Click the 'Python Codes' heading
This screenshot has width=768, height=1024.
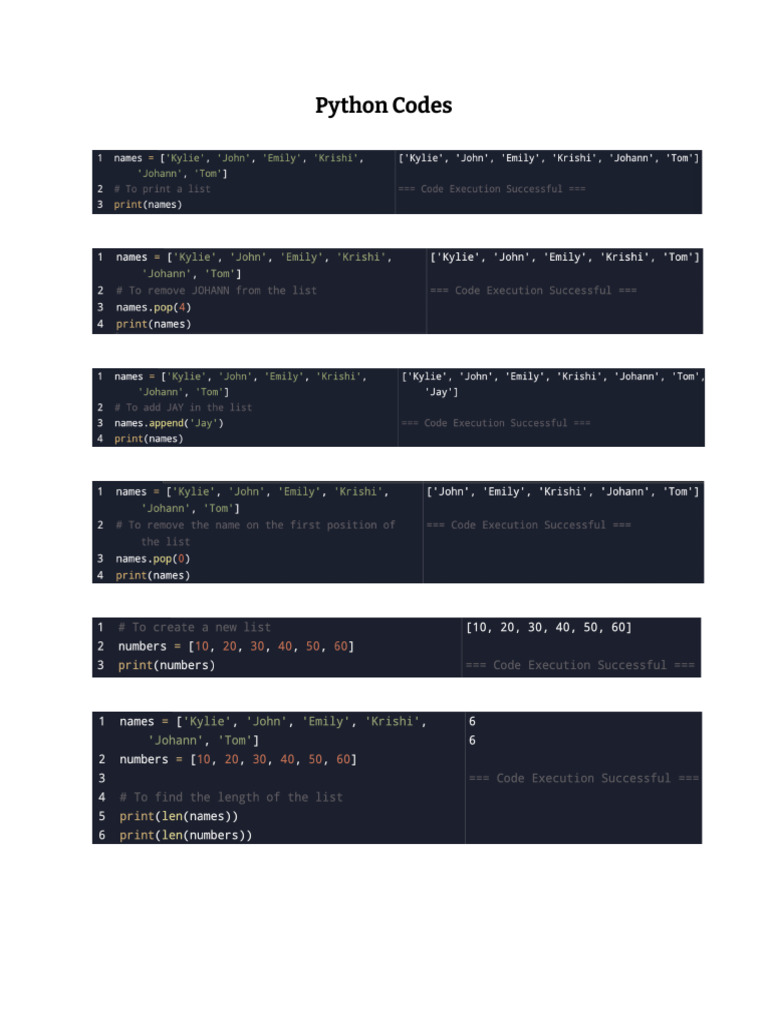[x=383, y=106]
